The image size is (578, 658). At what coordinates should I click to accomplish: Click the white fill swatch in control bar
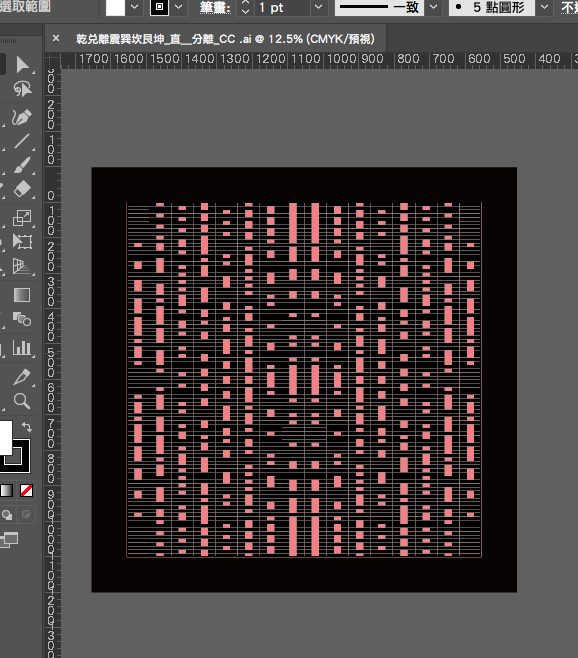point(115,8)
